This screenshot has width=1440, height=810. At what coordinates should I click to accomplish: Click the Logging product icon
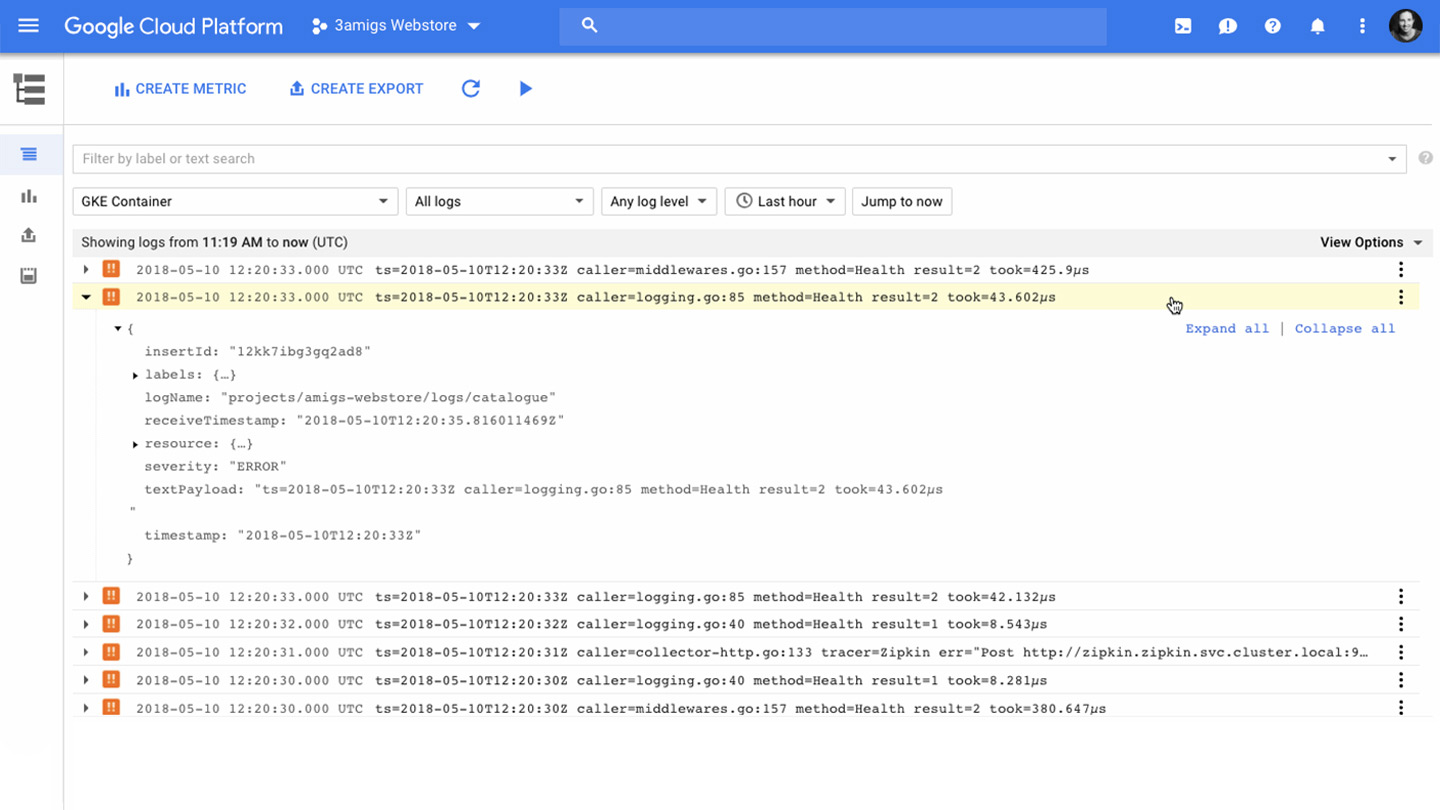30,89
